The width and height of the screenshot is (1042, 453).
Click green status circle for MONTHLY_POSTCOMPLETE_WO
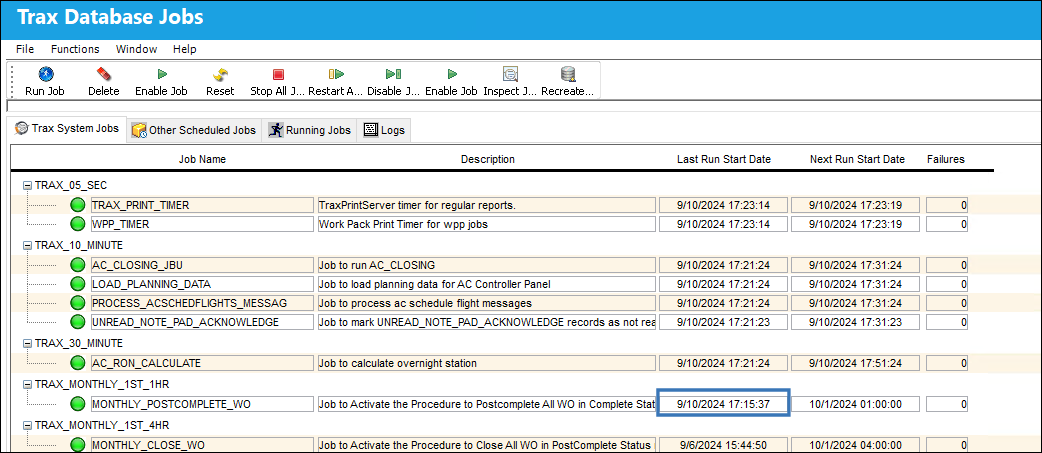pos(78,404)
